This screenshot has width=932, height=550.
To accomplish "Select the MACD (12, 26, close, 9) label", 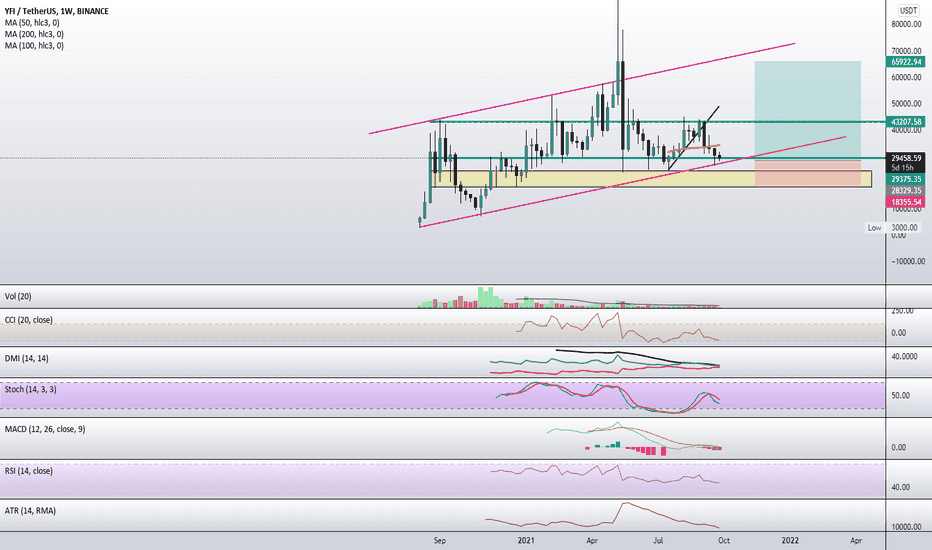I will 45,429.
